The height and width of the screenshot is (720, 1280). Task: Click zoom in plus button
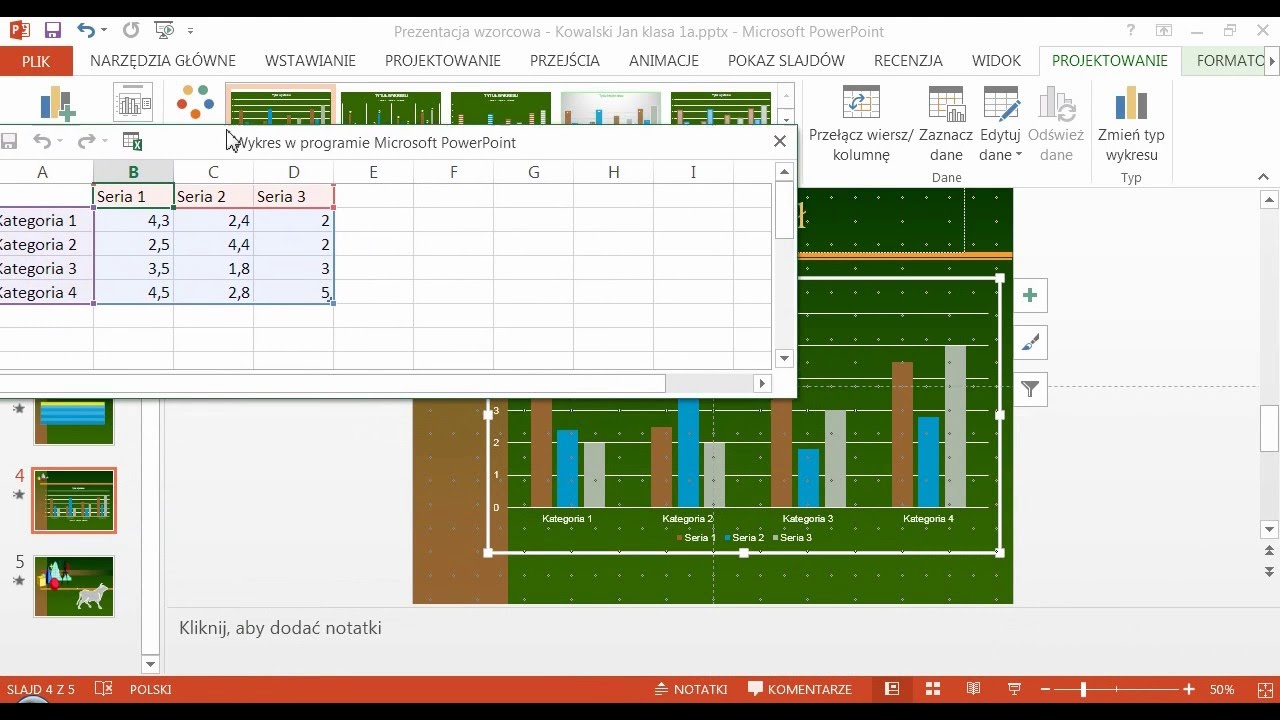1189,689
